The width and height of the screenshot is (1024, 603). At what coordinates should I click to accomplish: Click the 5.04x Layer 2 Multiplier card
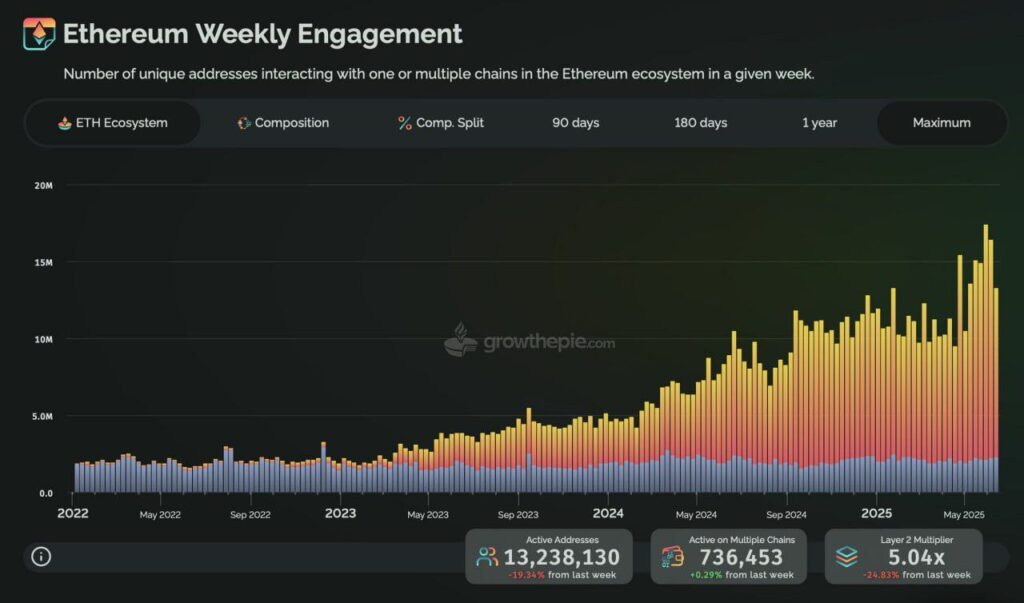tap(903, 557)
